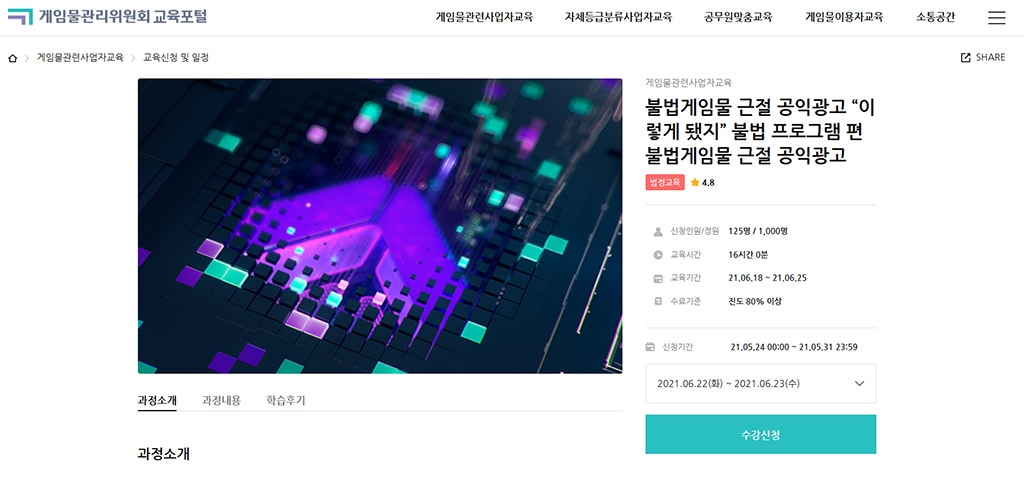Image resolution: width=1024 pixels, height=481 pixels.
Task: Click the education time clock icon
Action: pyautogui.click(x=658, y=255)
